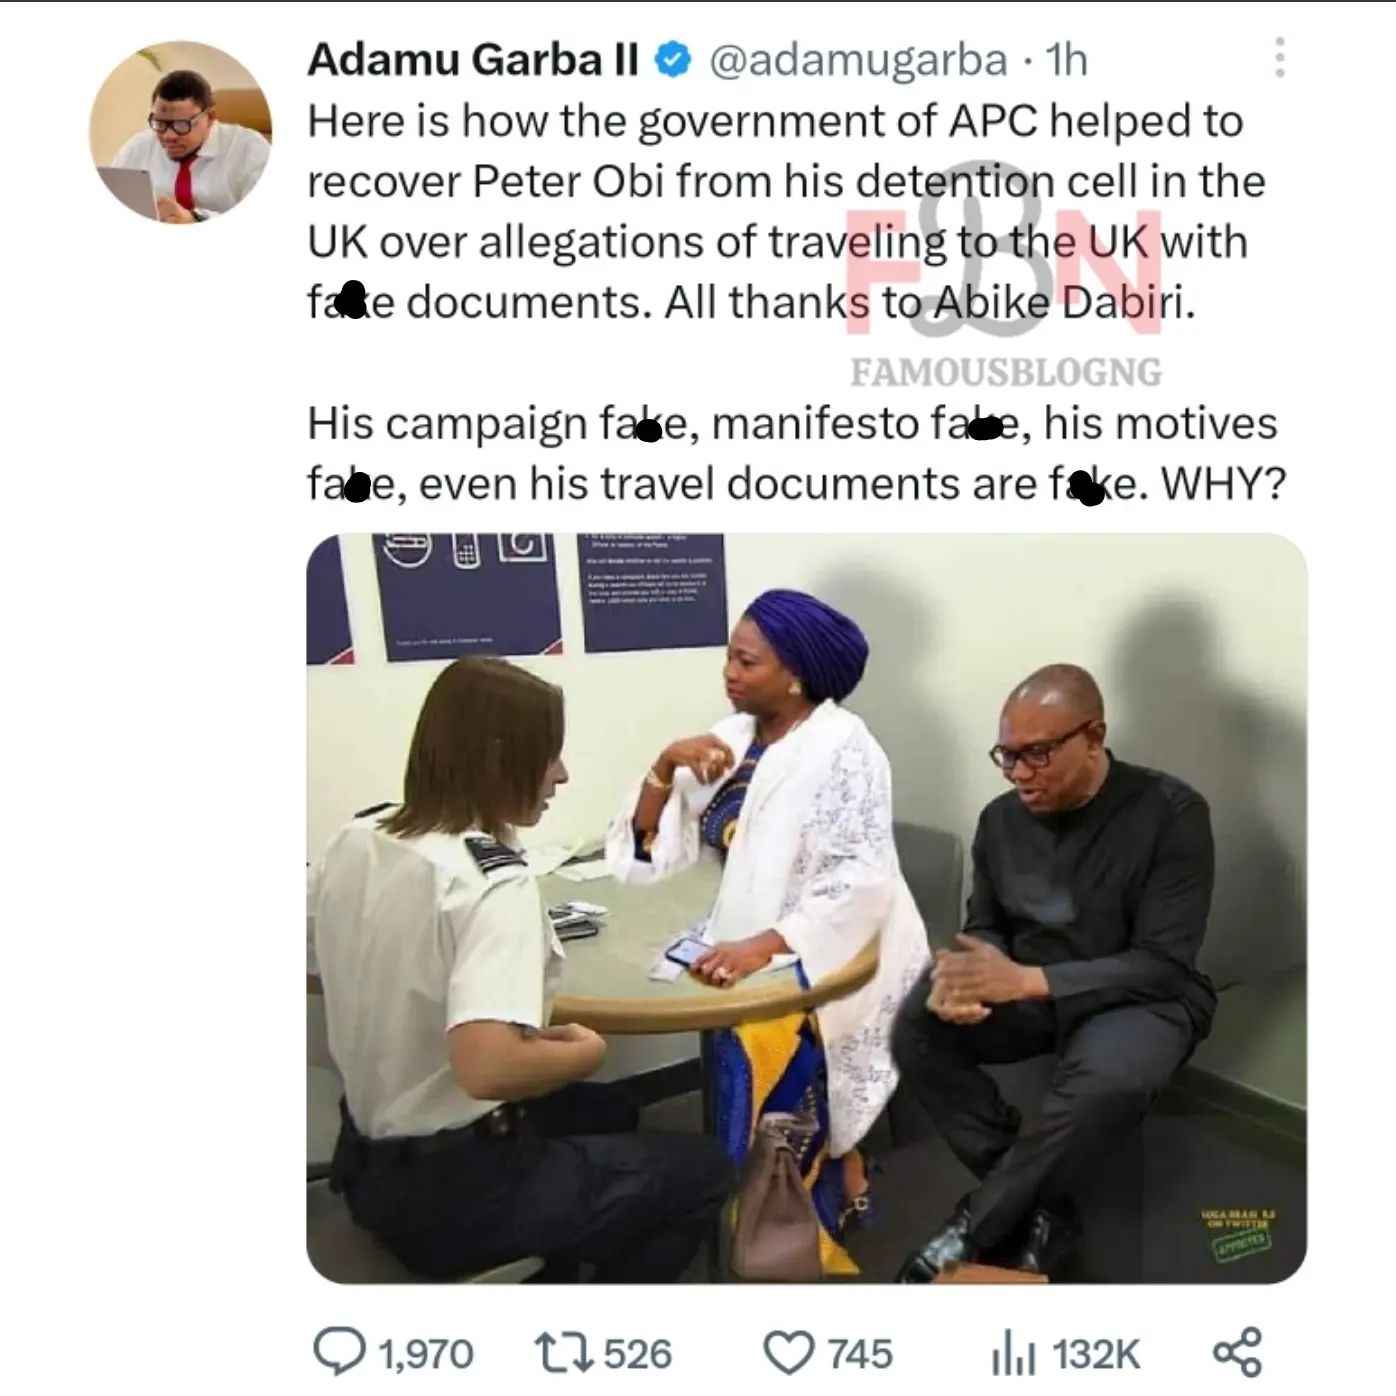Open the Adamu Garba II display name
Screen dimensions: 1396x1396
pyautogui.click(x=473, y=60)
